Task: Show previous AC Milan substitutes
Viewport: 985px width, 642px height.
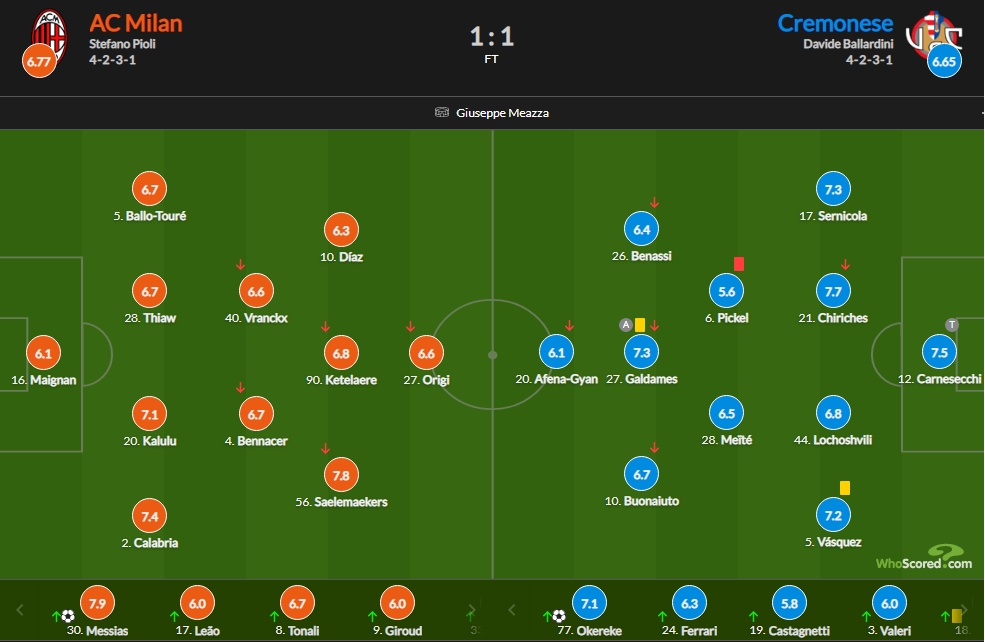Action: [20, 609]
